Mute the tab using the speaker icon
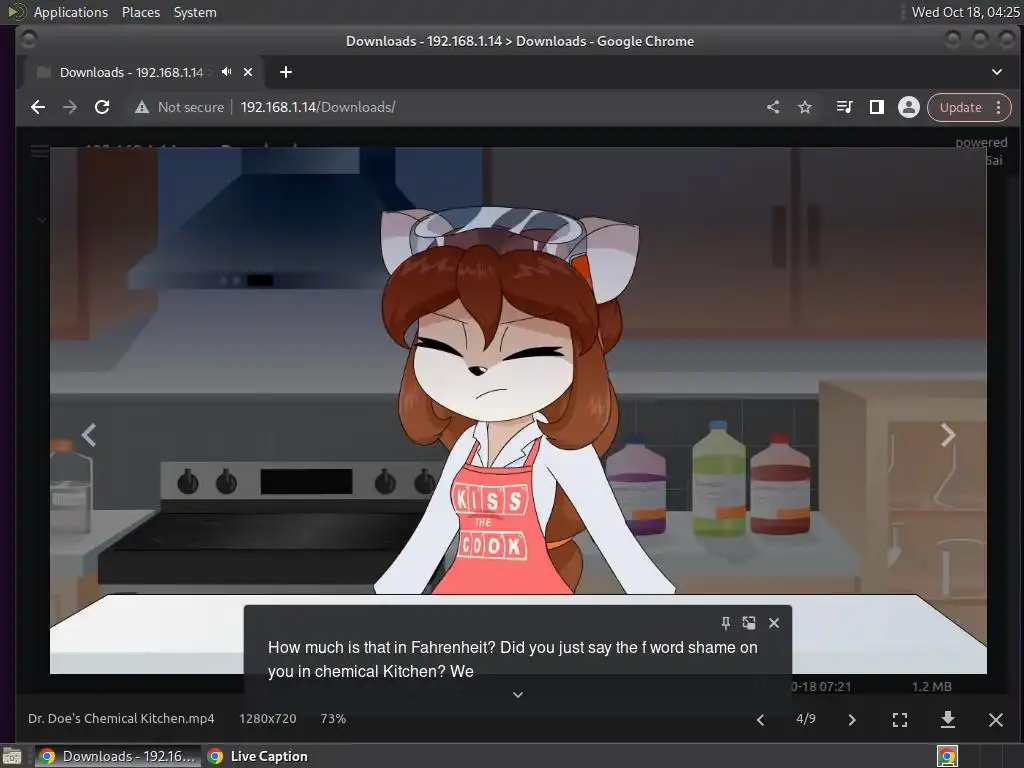 click(x=226, y=72)
